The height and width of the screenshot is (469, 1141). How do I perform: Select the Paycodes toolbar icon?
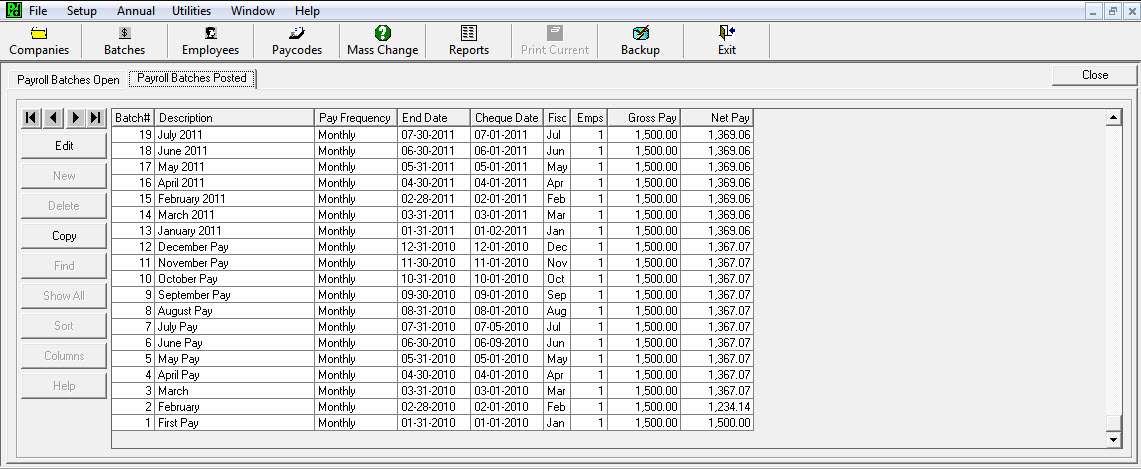(x=297, y=41)
